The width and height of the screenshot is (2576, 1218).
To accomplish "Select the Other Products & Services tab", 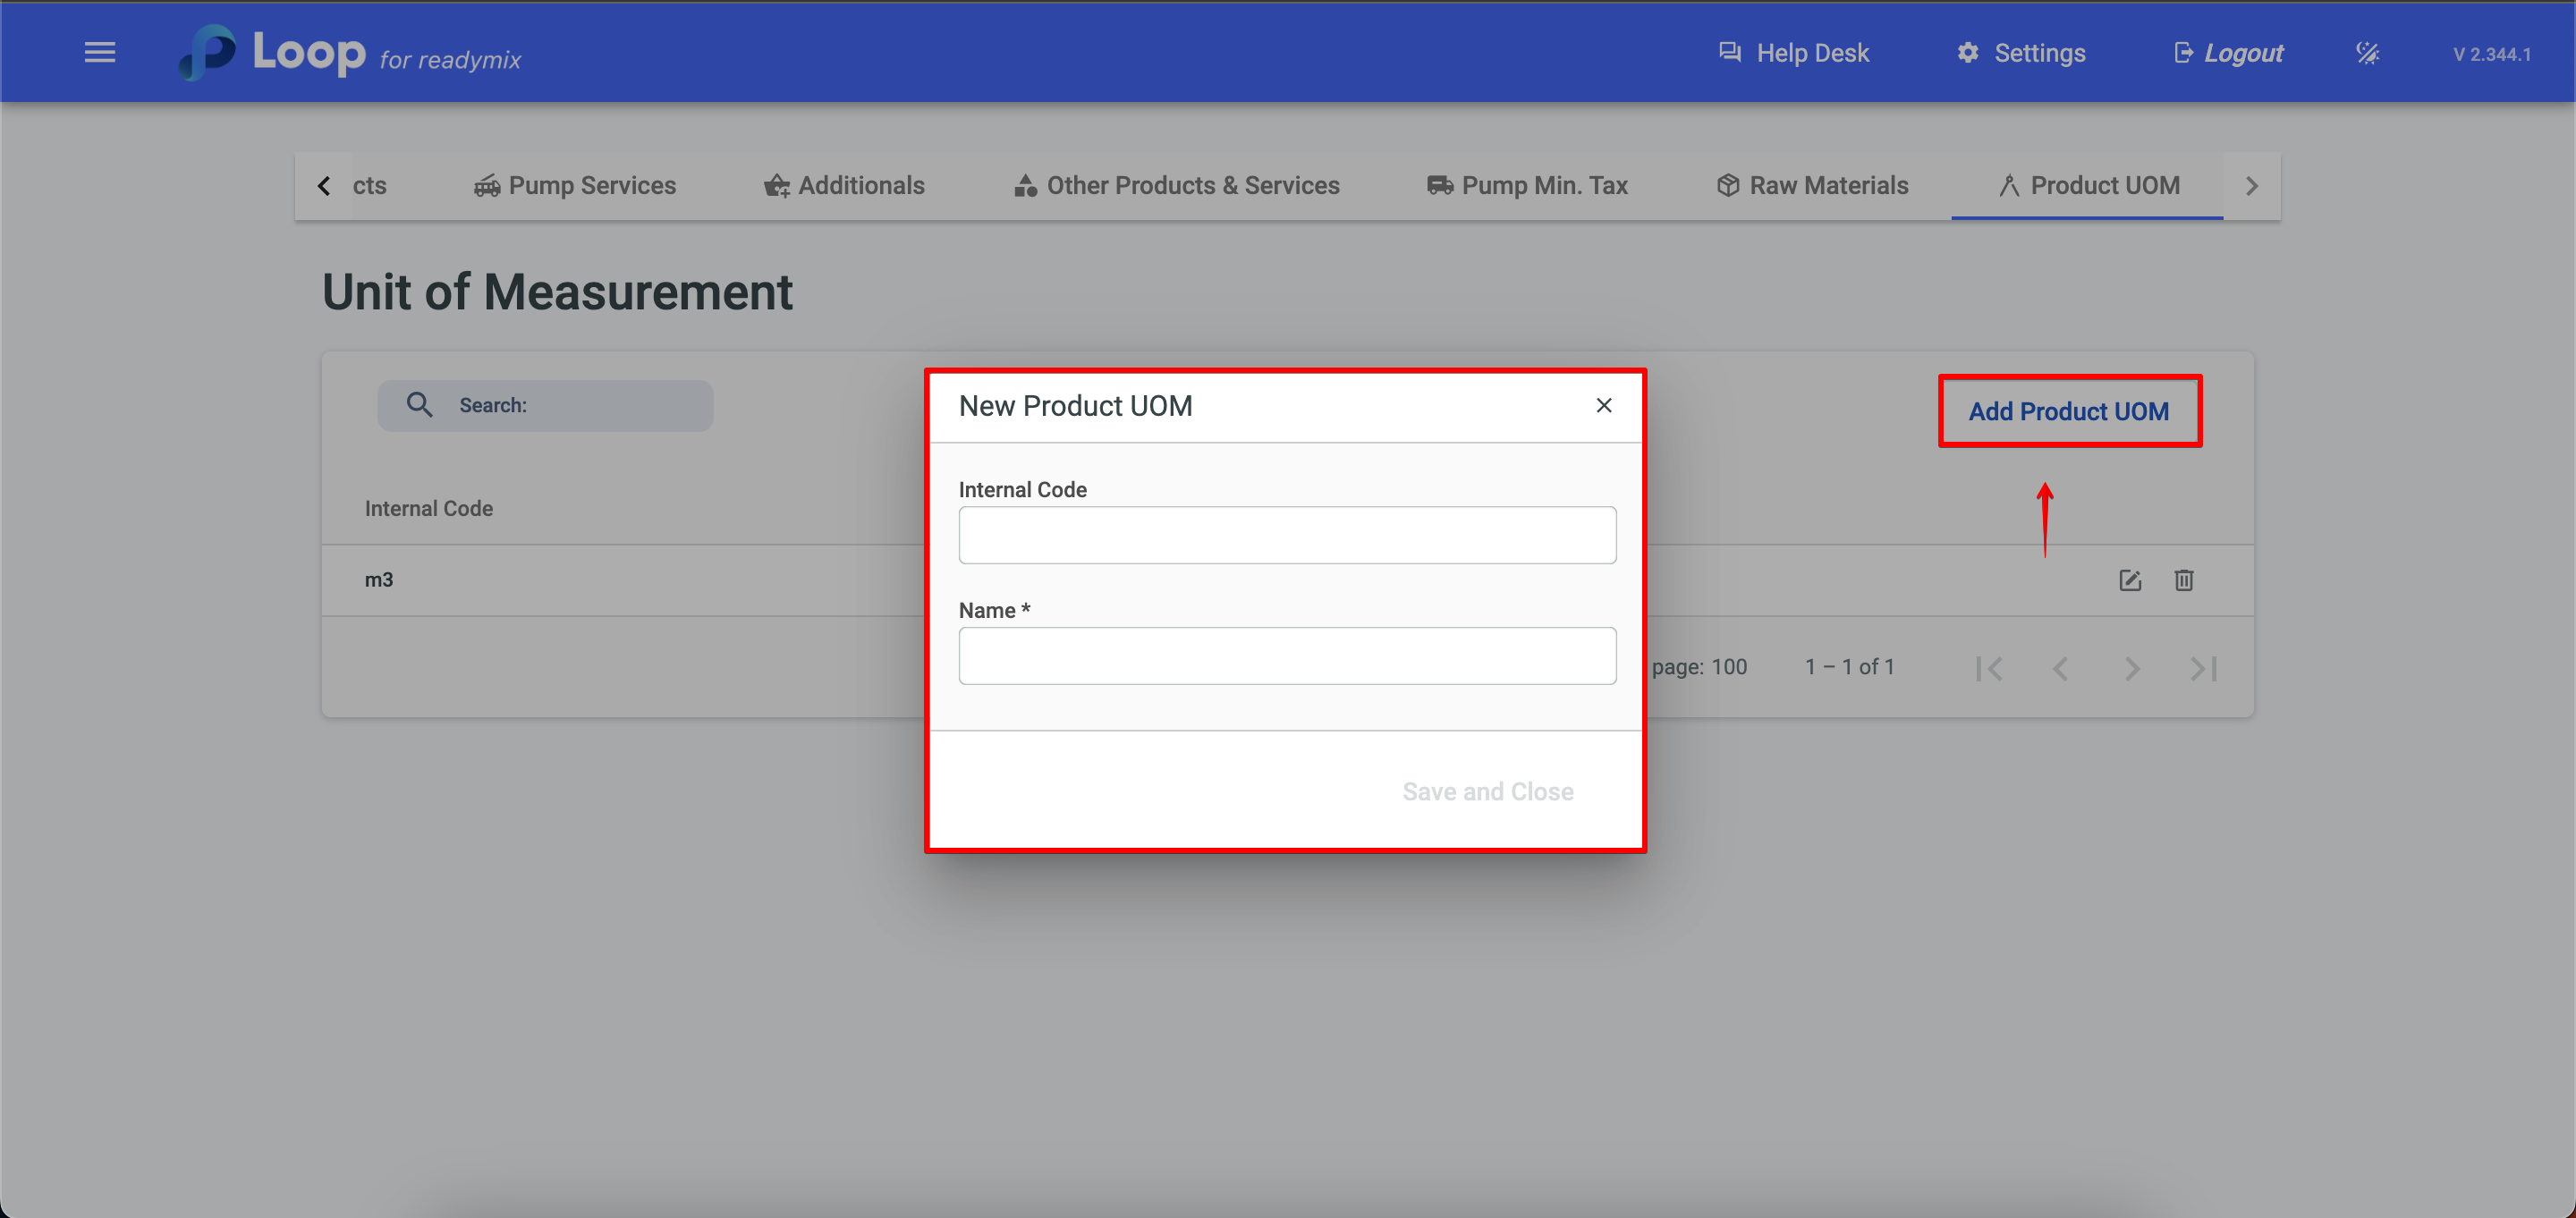I will pyautogui.click(x=1176, y=186).
